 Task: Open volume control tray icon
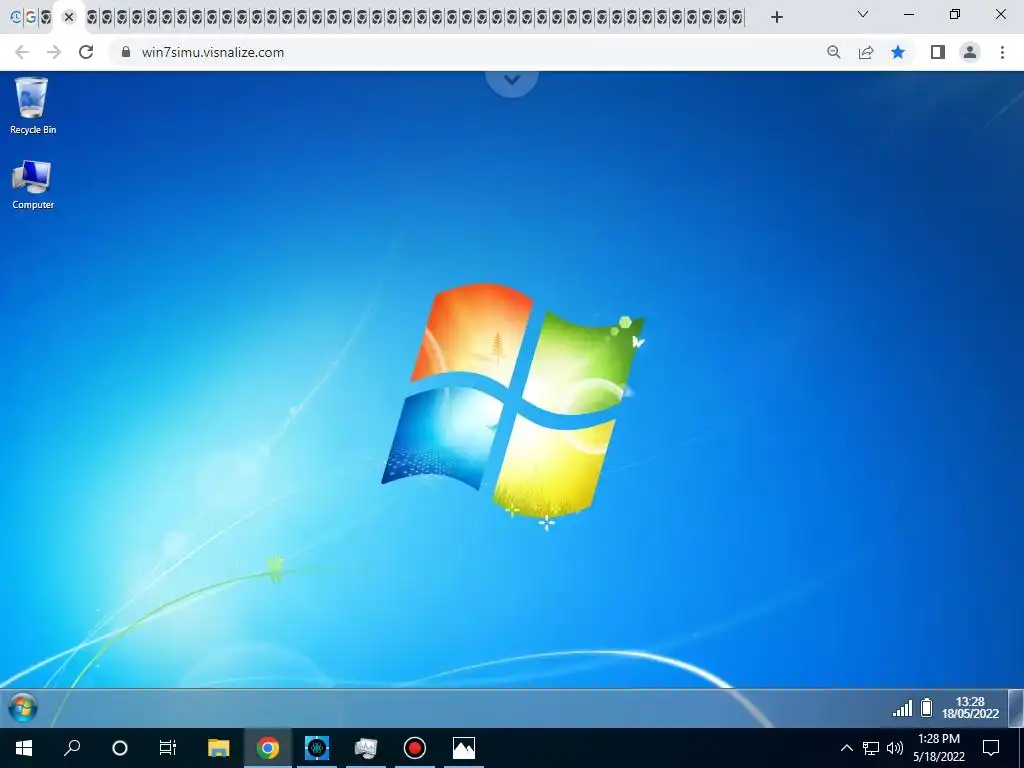(x=895, y=748)
